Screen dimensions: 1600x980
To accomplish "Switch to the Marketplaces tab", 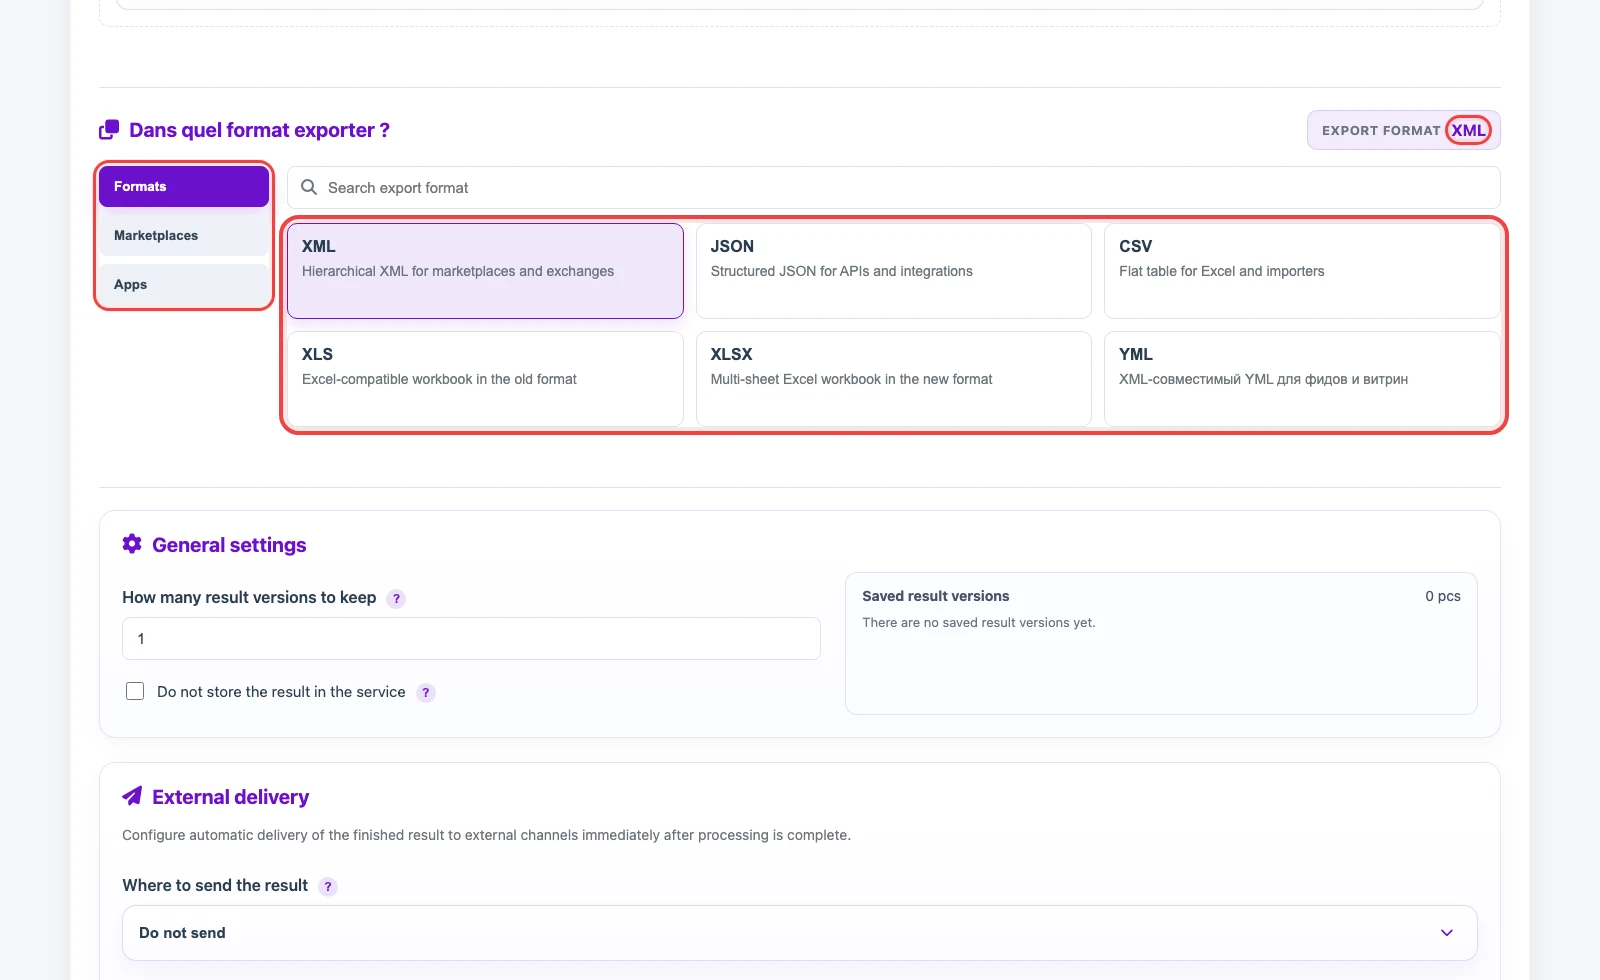I will (184, 236).
